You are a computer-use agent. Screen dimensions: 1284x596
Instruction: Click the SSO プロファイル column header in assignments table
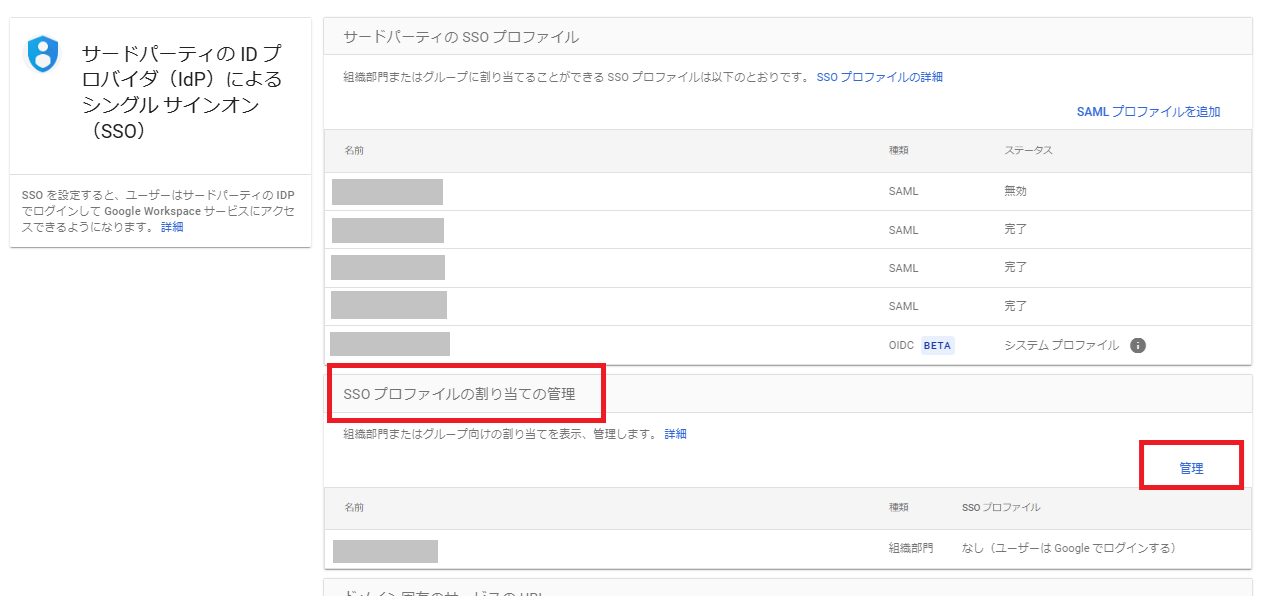pos(1000,507)
